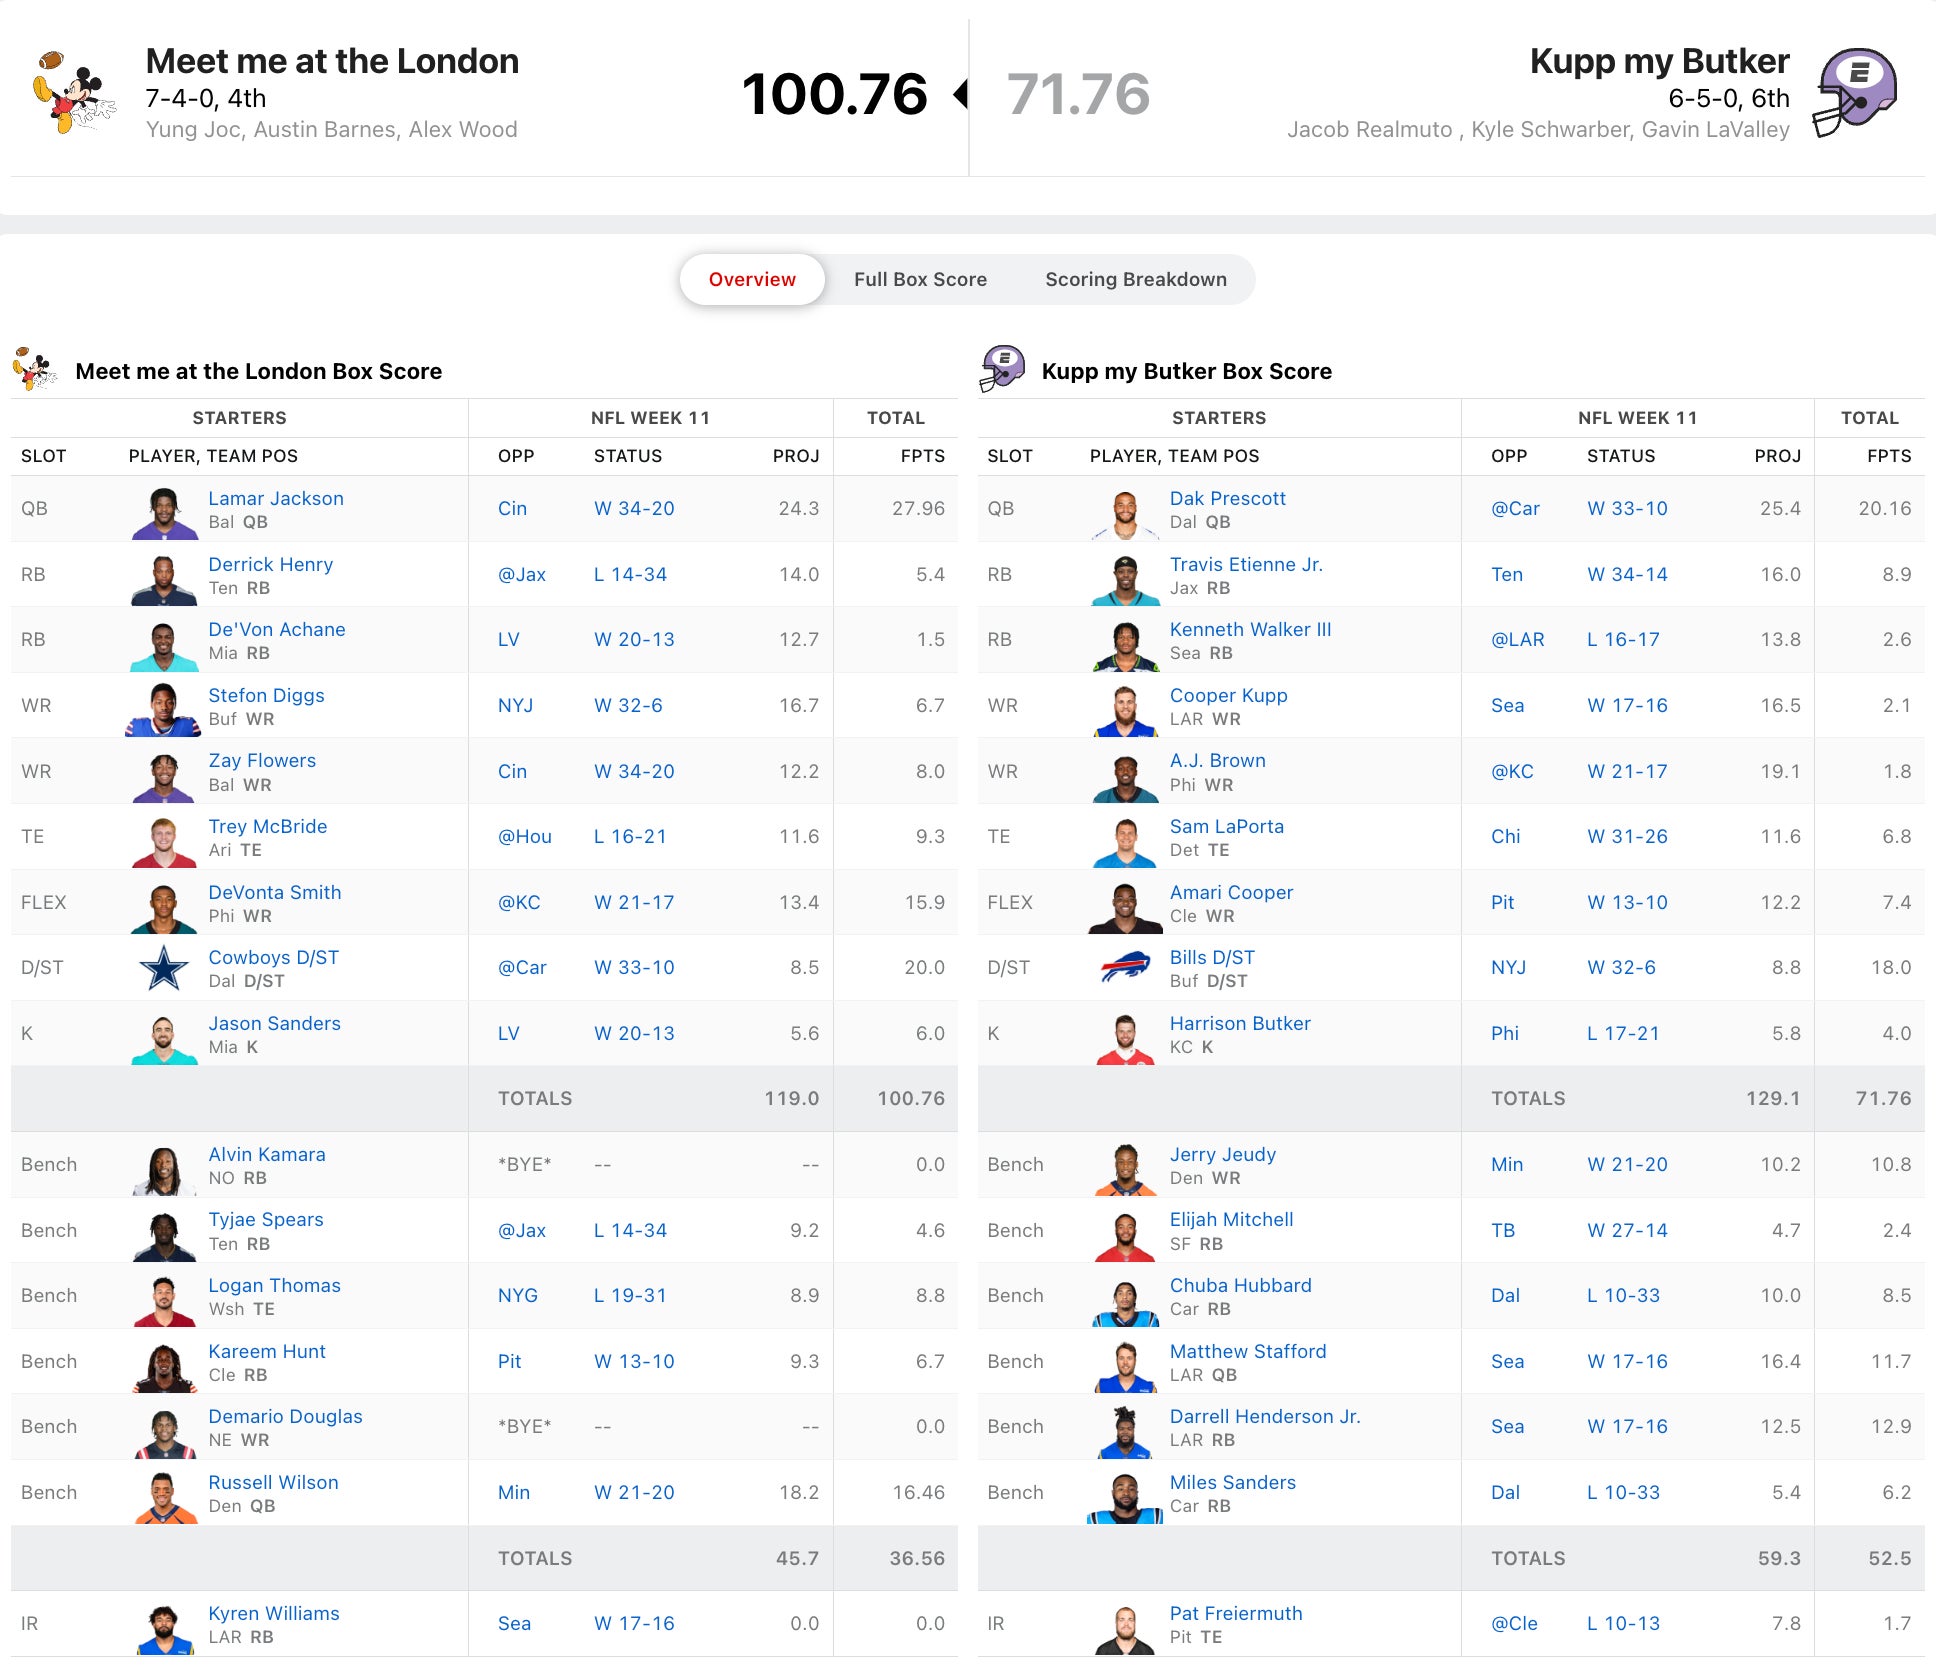Select the Overview tab
Screen dimensions: 1936x1668
tap(752, 280)
